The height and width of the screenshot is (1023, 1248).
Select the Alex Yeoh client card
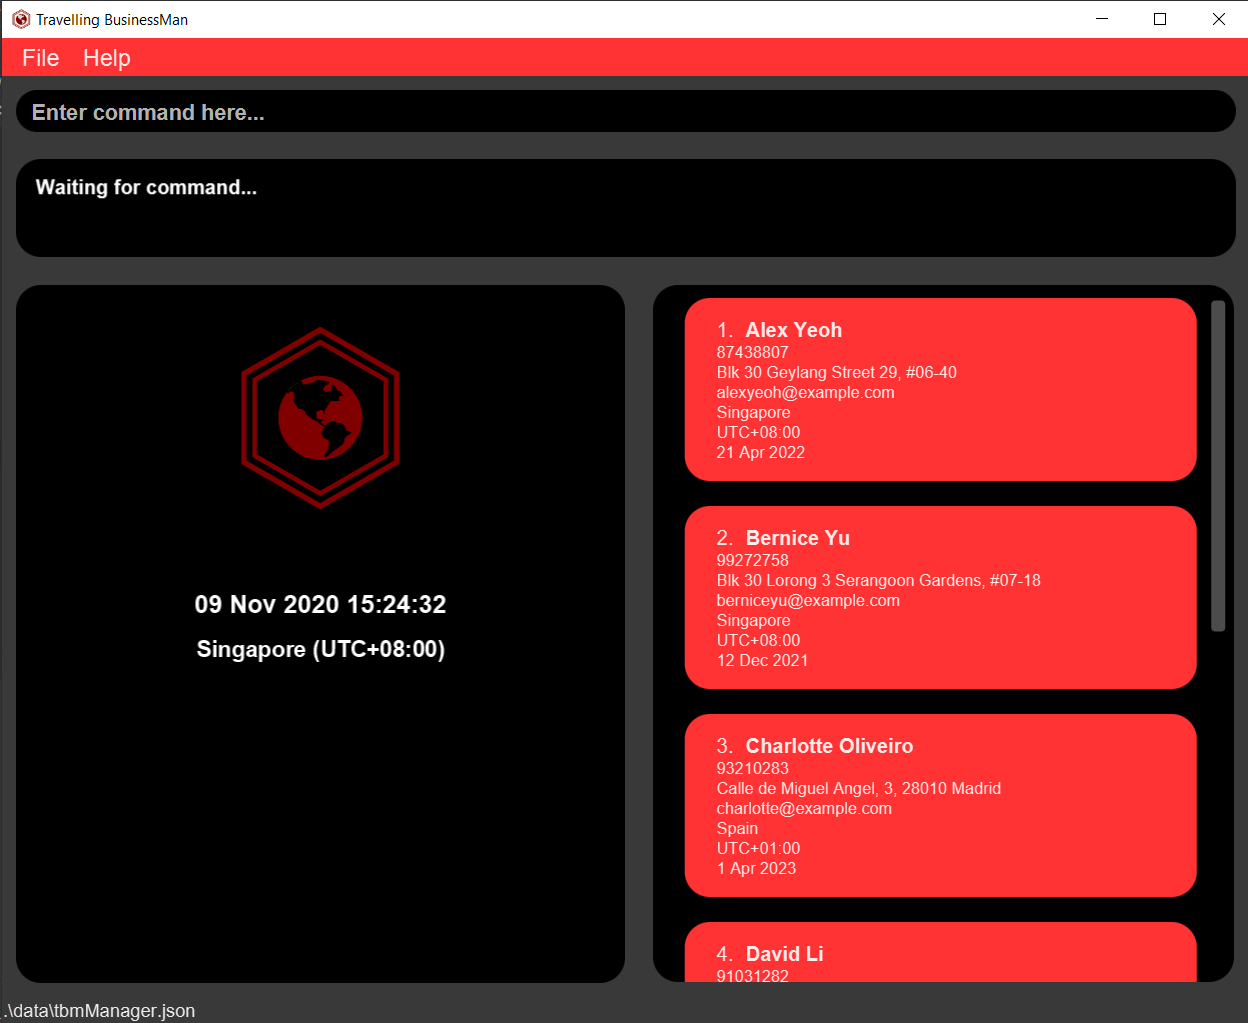click(940, 390)
